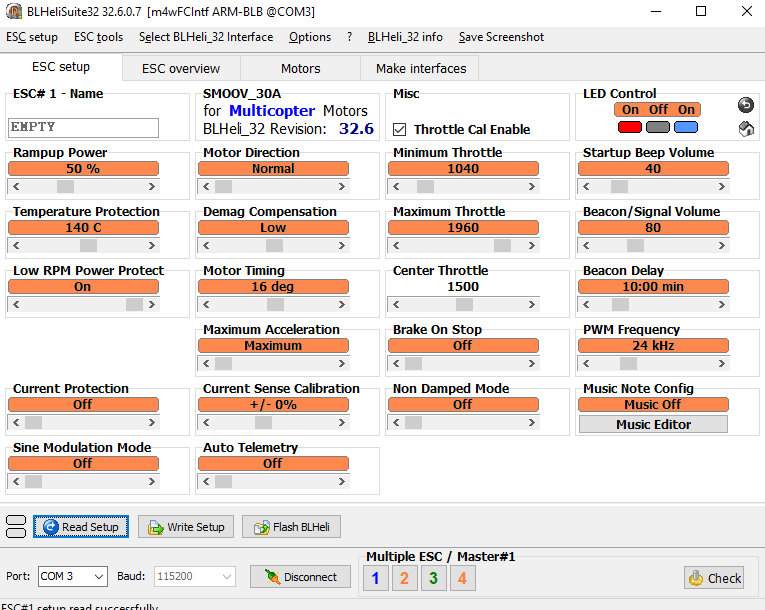Viewport: 765px width, 610px height.
Task: Click the scroll-right arrow under Rampup Power
Action: [152, 186]
